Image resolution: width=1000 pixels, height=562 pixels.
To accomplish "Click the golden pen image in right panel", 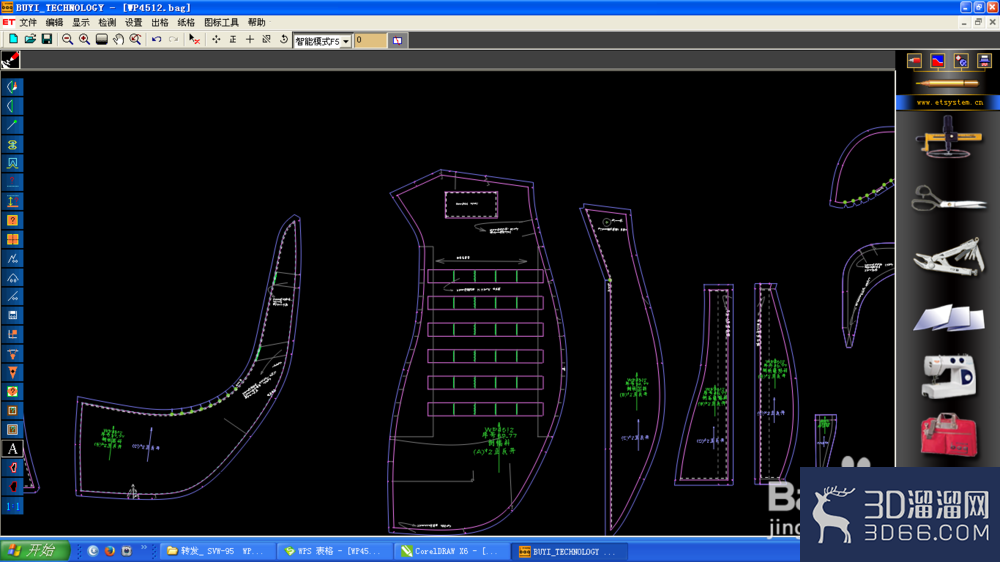I will 947,84.
